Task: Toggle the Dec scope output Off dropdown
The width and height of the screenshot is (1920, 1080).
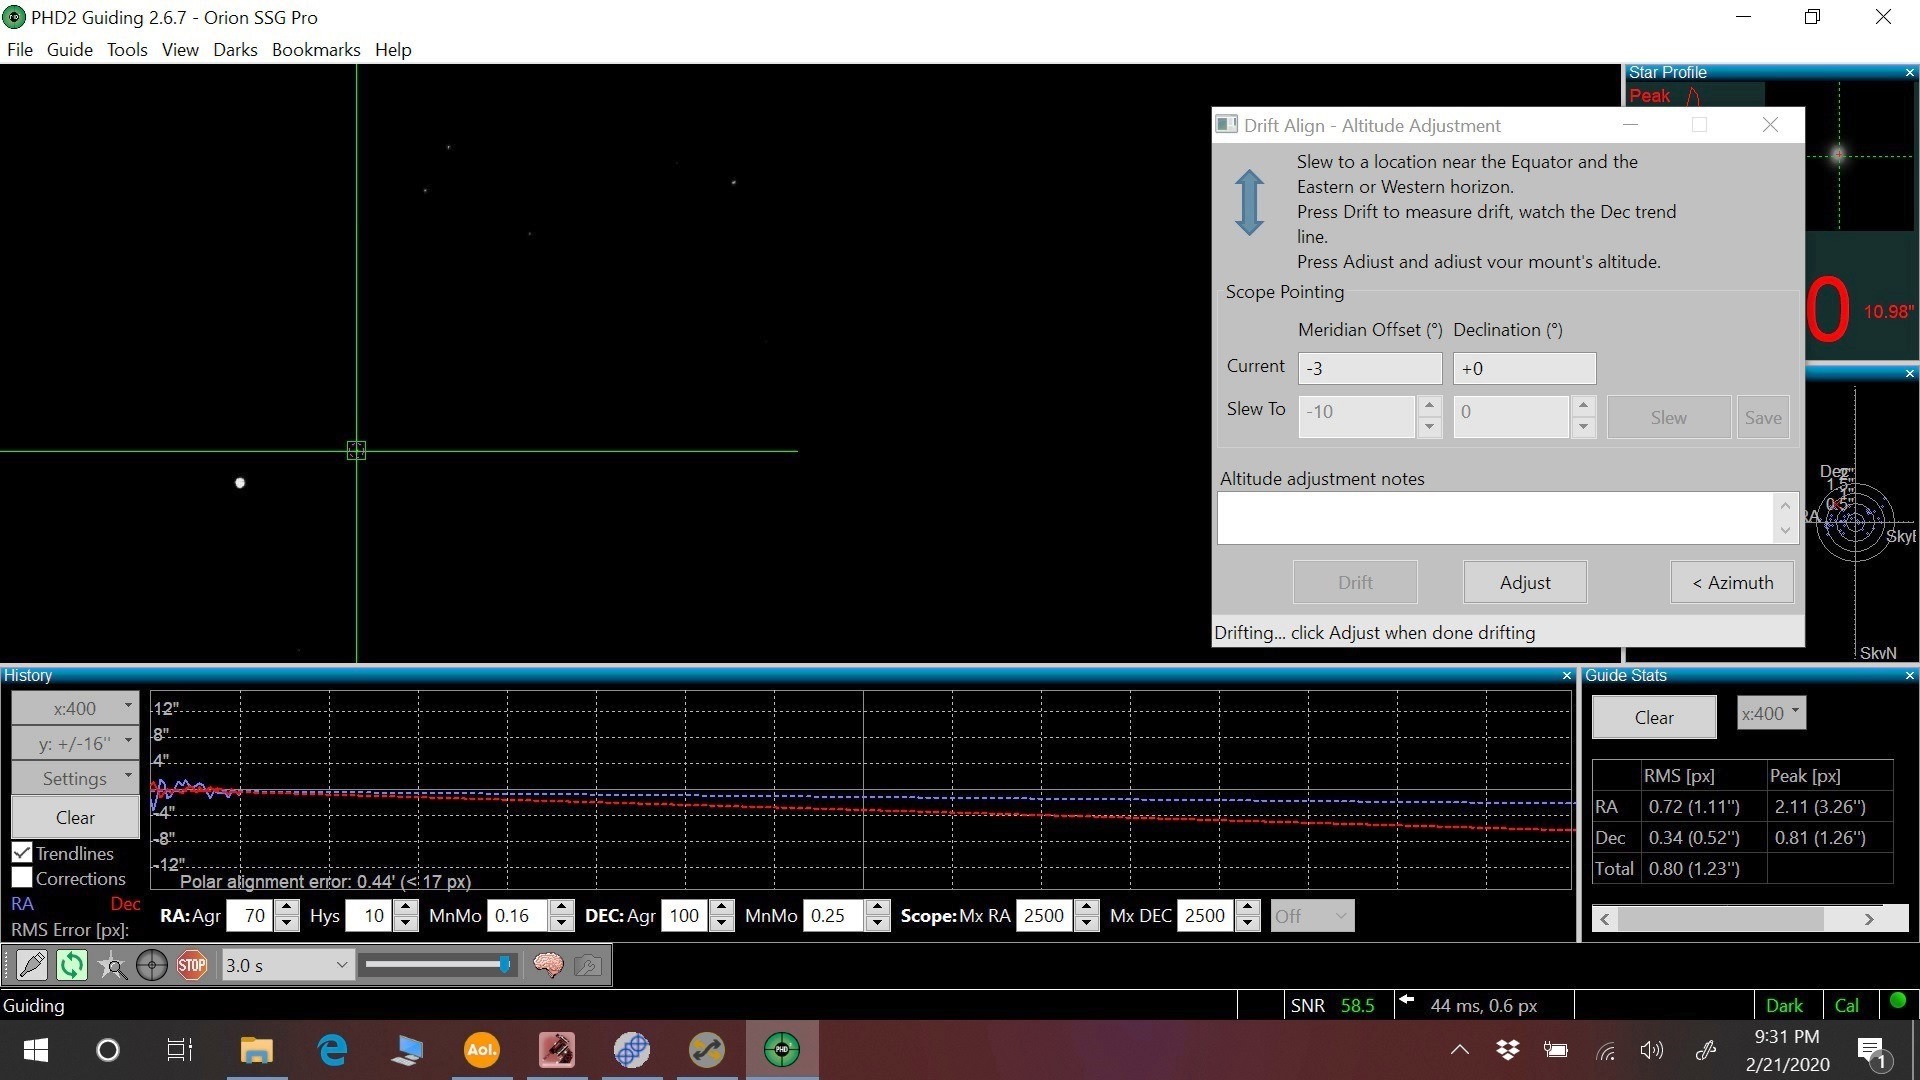Action: click(1311, 915)
